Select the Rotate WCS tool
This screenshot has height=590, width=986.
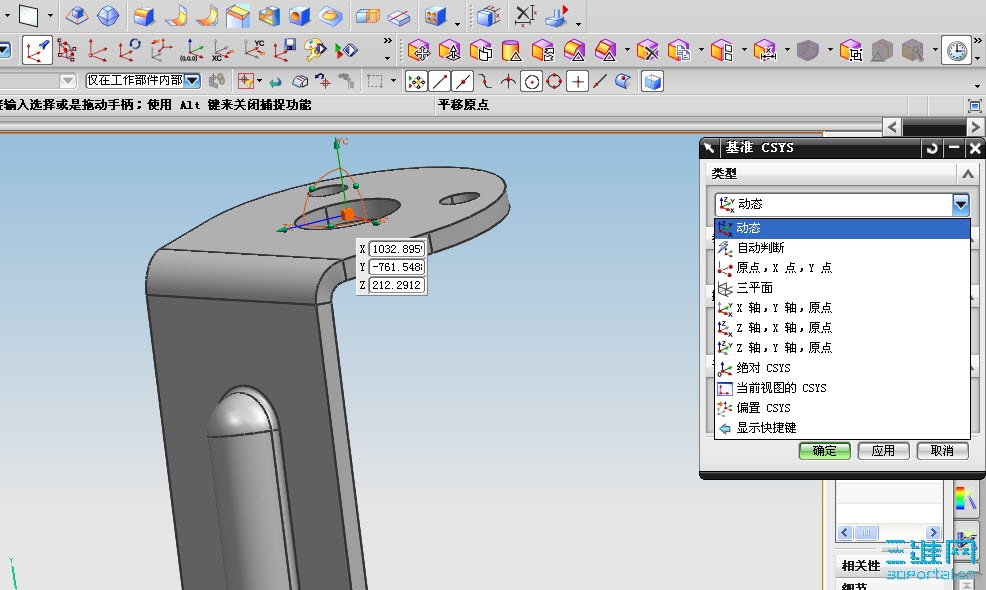point(129,48)
